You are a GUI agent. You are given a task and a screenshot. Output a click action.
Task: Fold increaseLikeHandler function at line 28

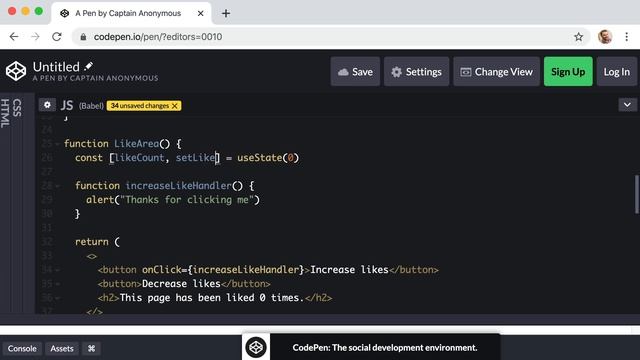pos(57,186)
